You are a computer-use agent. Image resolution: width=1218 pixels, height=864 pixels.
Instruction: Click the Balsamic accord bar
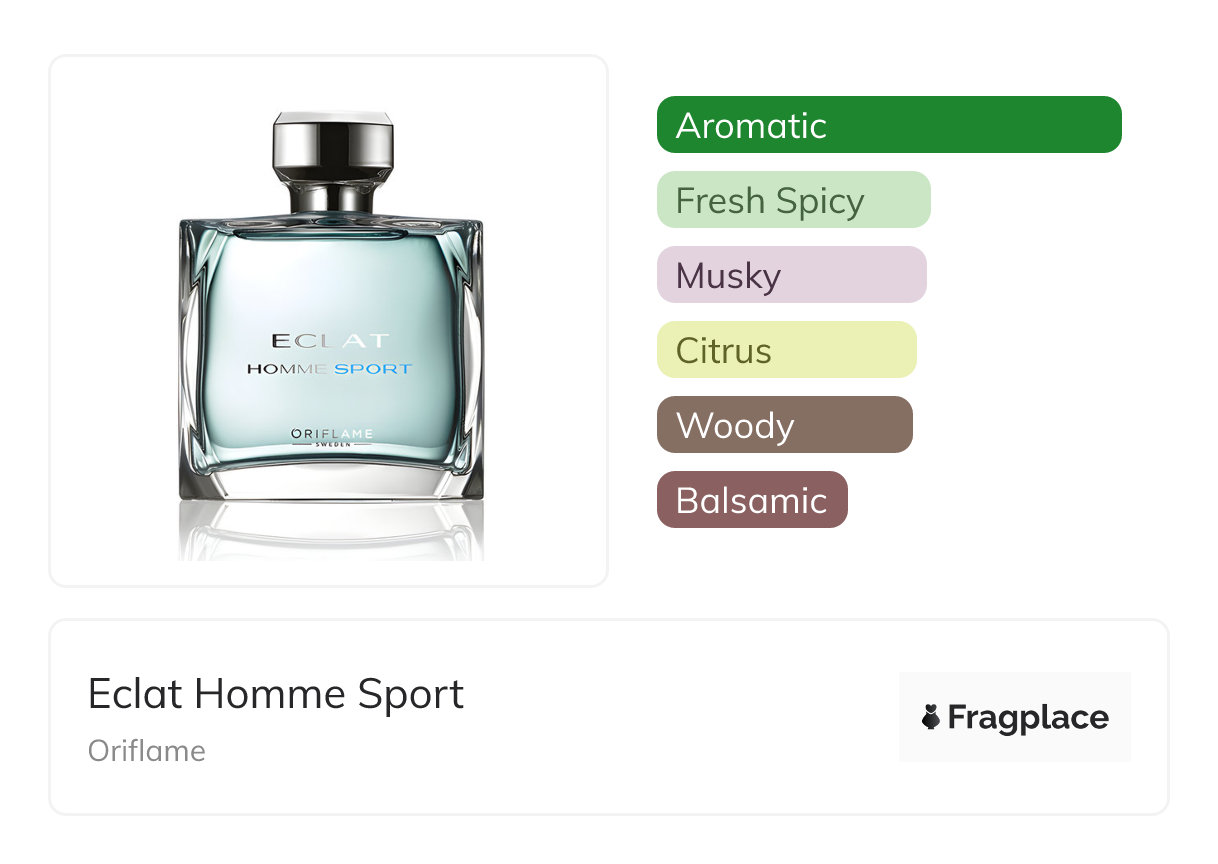(x=752, y=500)
